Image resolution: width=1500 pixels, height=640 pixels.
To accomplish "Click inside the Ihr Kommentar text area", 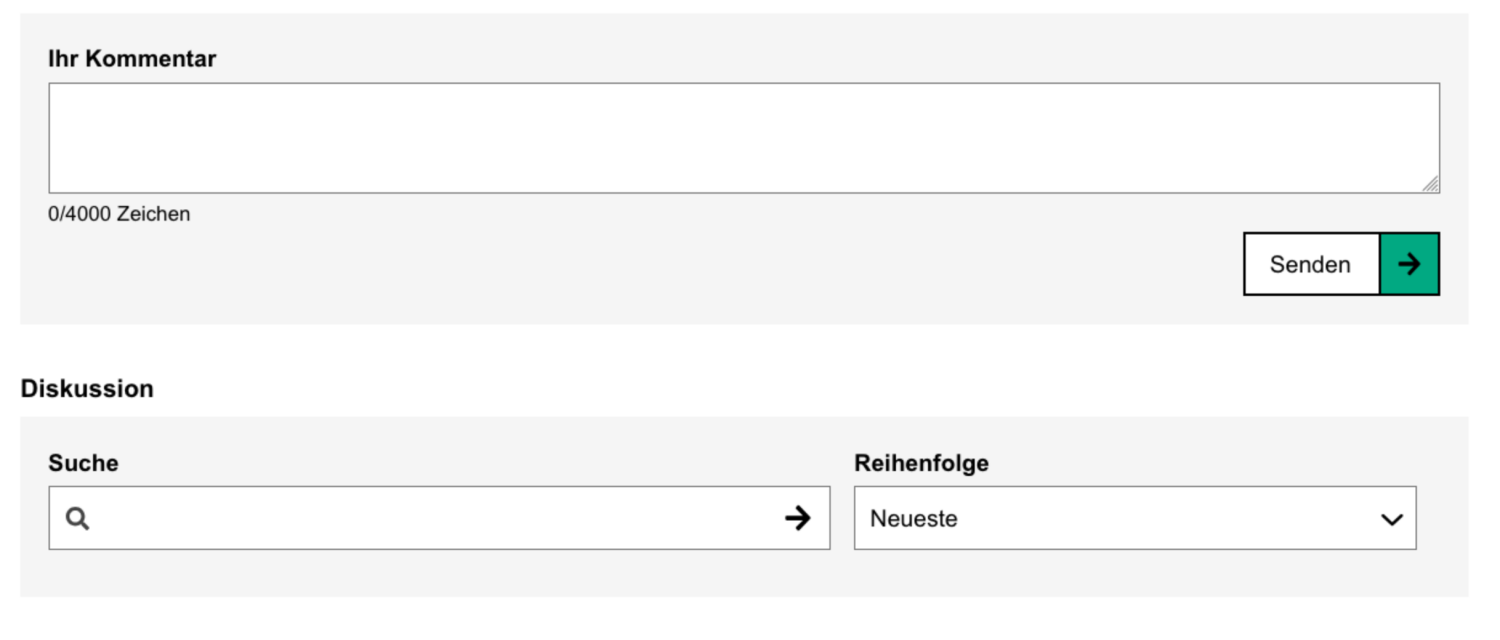I will coord(744,135).
